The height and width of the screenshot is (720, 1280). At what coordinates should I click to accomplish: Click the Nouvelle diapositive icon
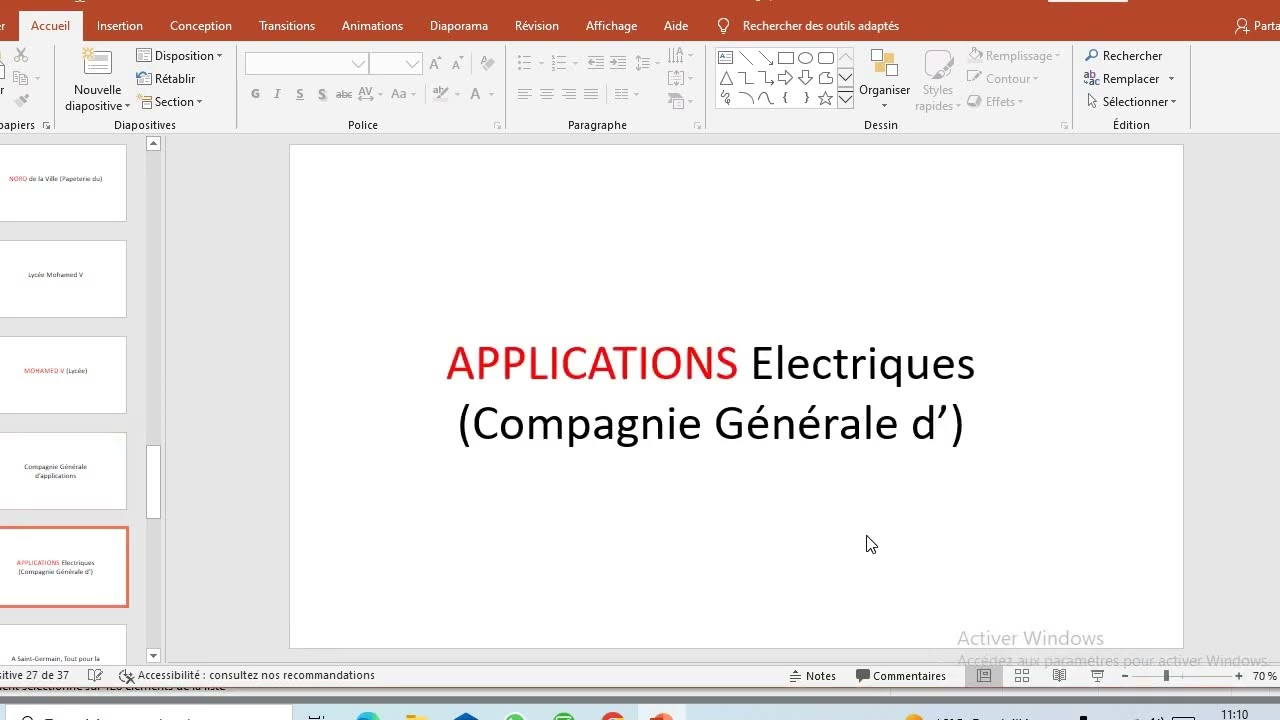pyautogui.click(x=97, y=63)
